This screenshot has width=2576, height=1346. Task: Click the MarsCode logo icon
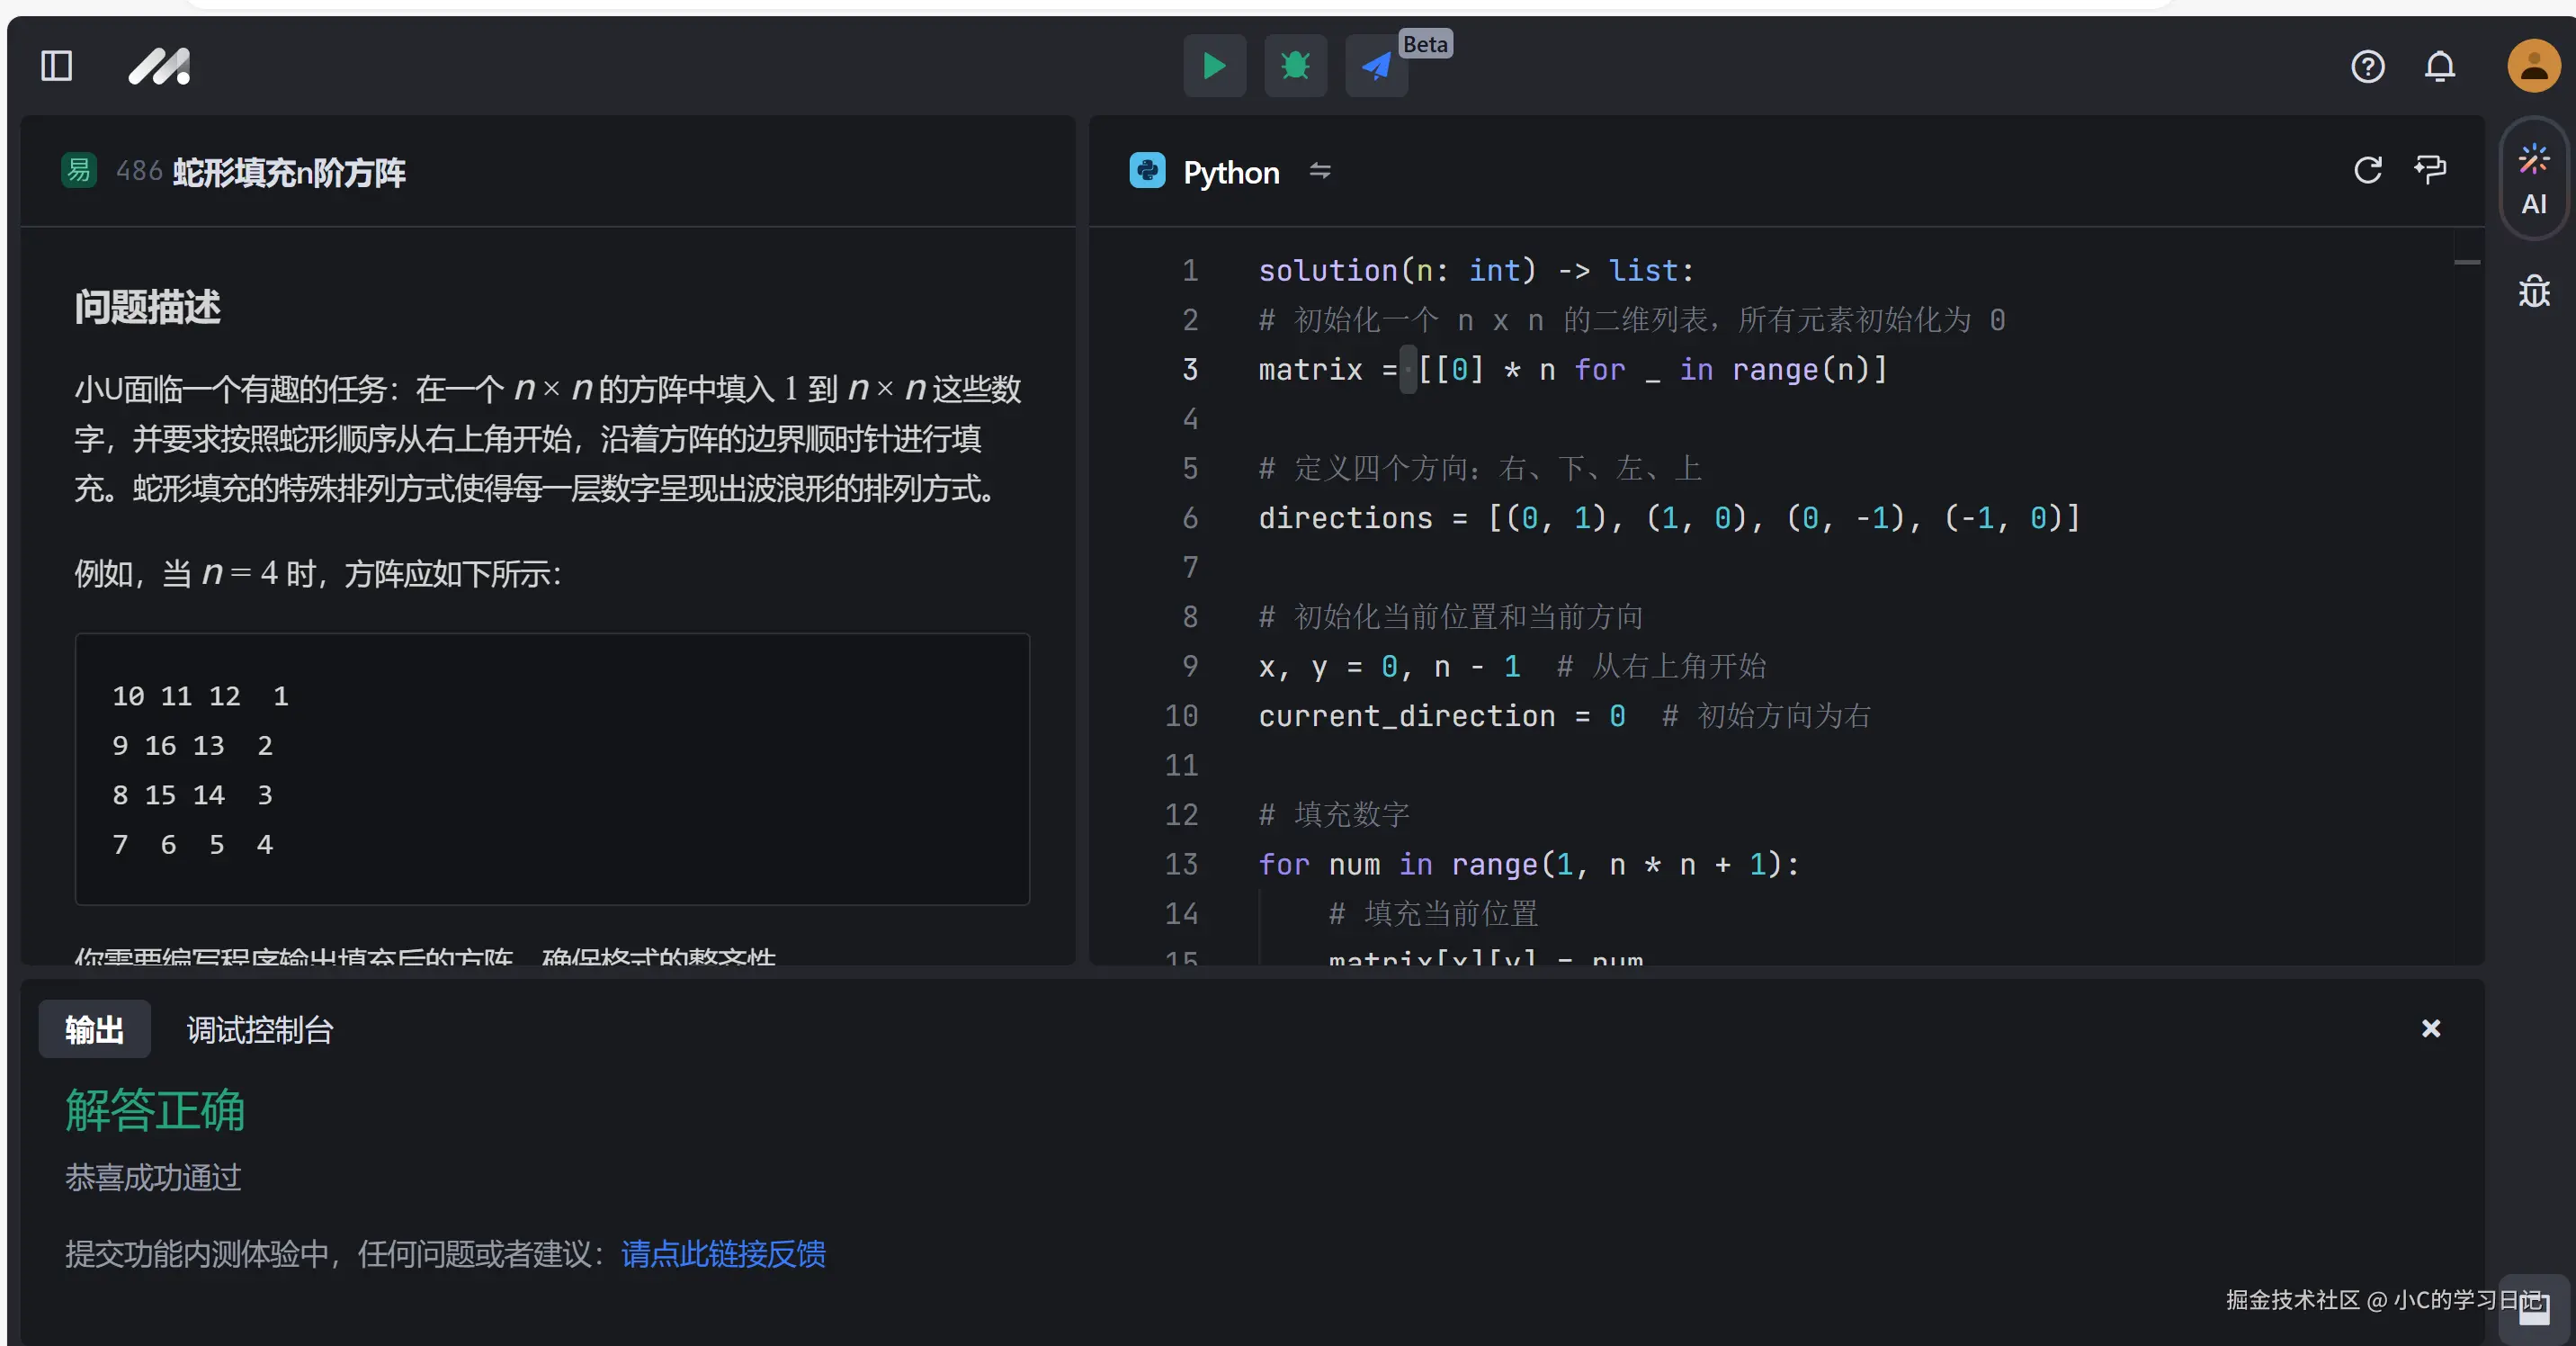click(160, 66)
